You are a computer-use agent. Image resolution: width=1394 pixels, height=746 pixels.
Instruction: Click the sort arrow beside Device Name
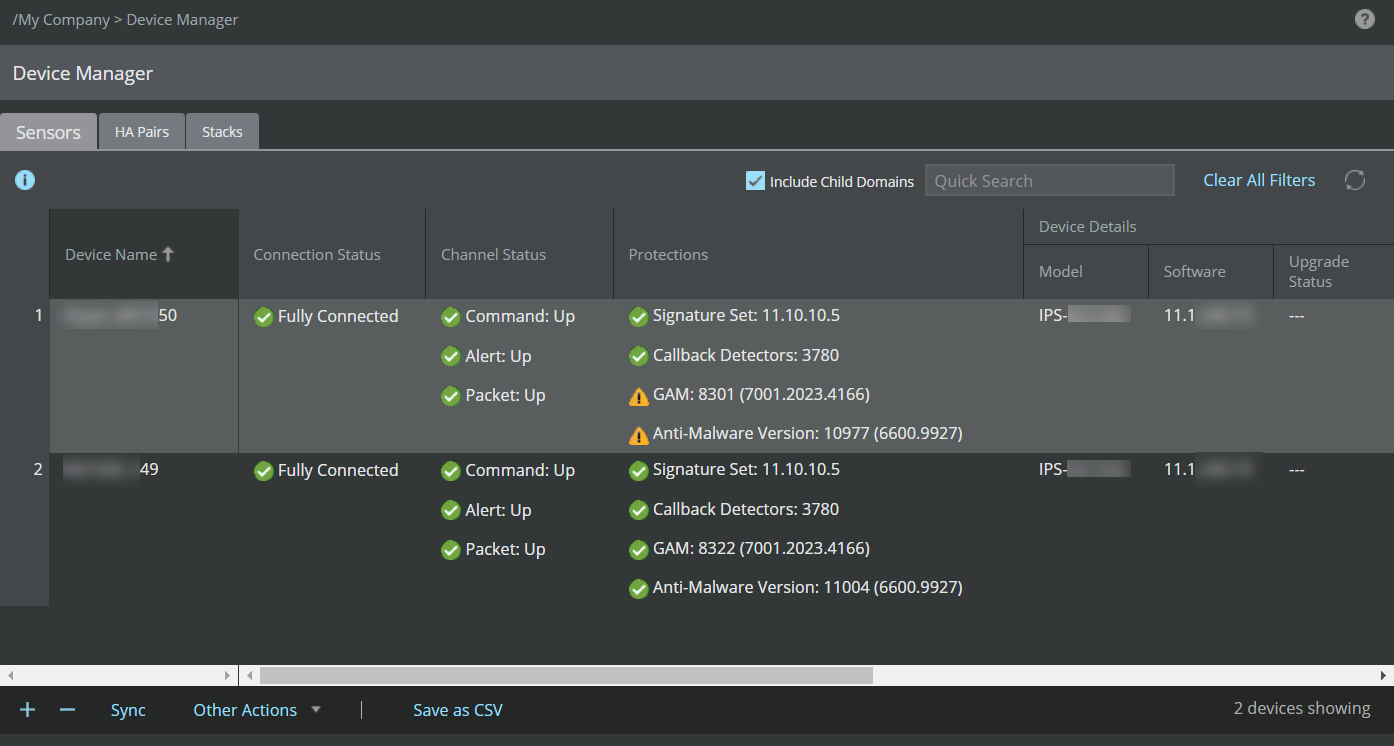tap(168, 254)
